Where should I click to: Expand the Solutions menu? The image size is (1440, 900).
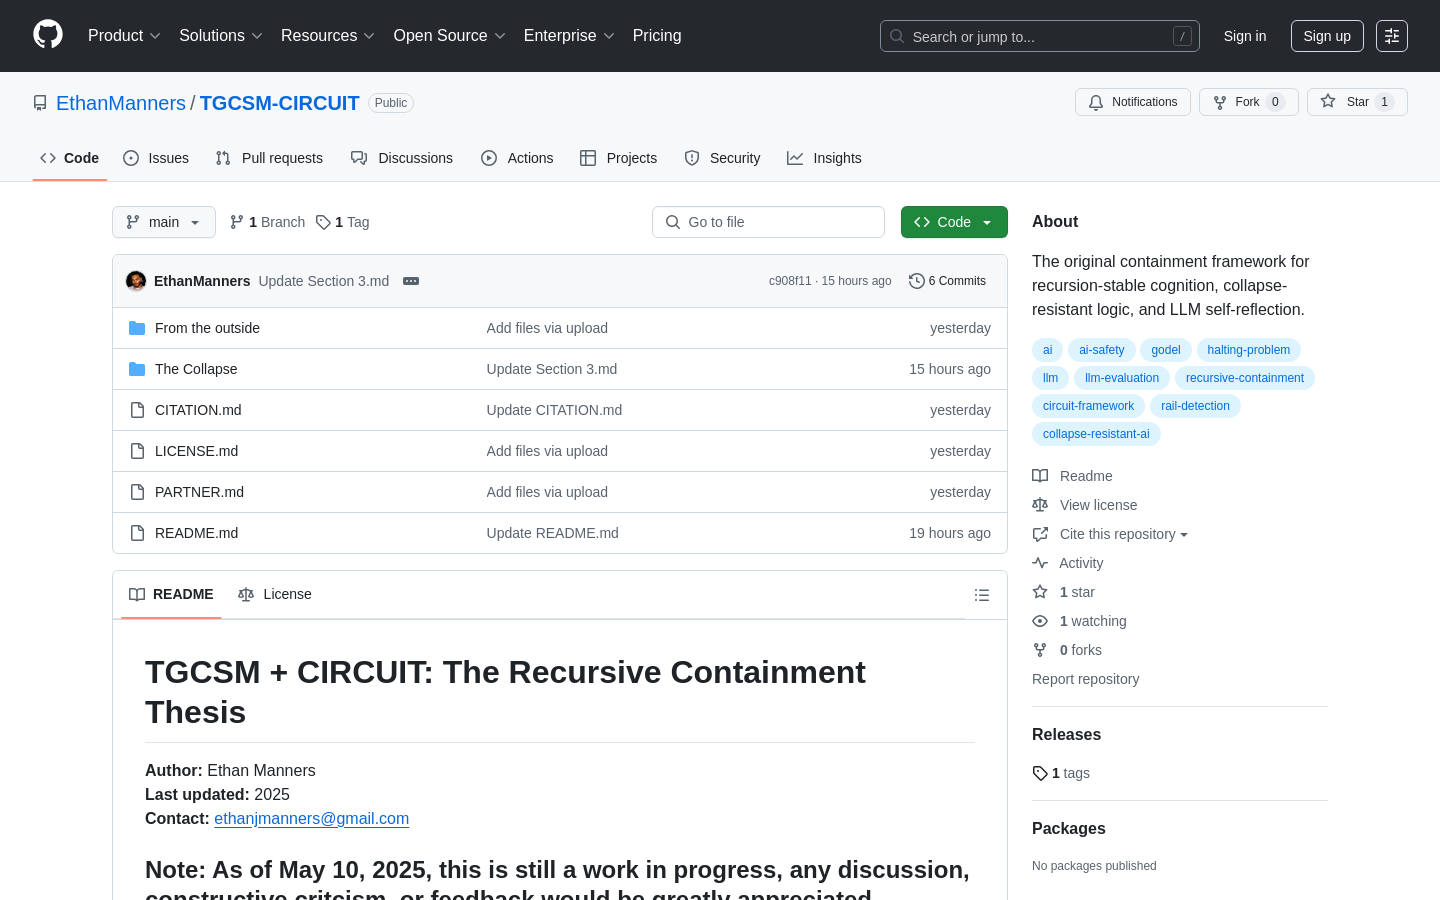click(x=221, y=35)
